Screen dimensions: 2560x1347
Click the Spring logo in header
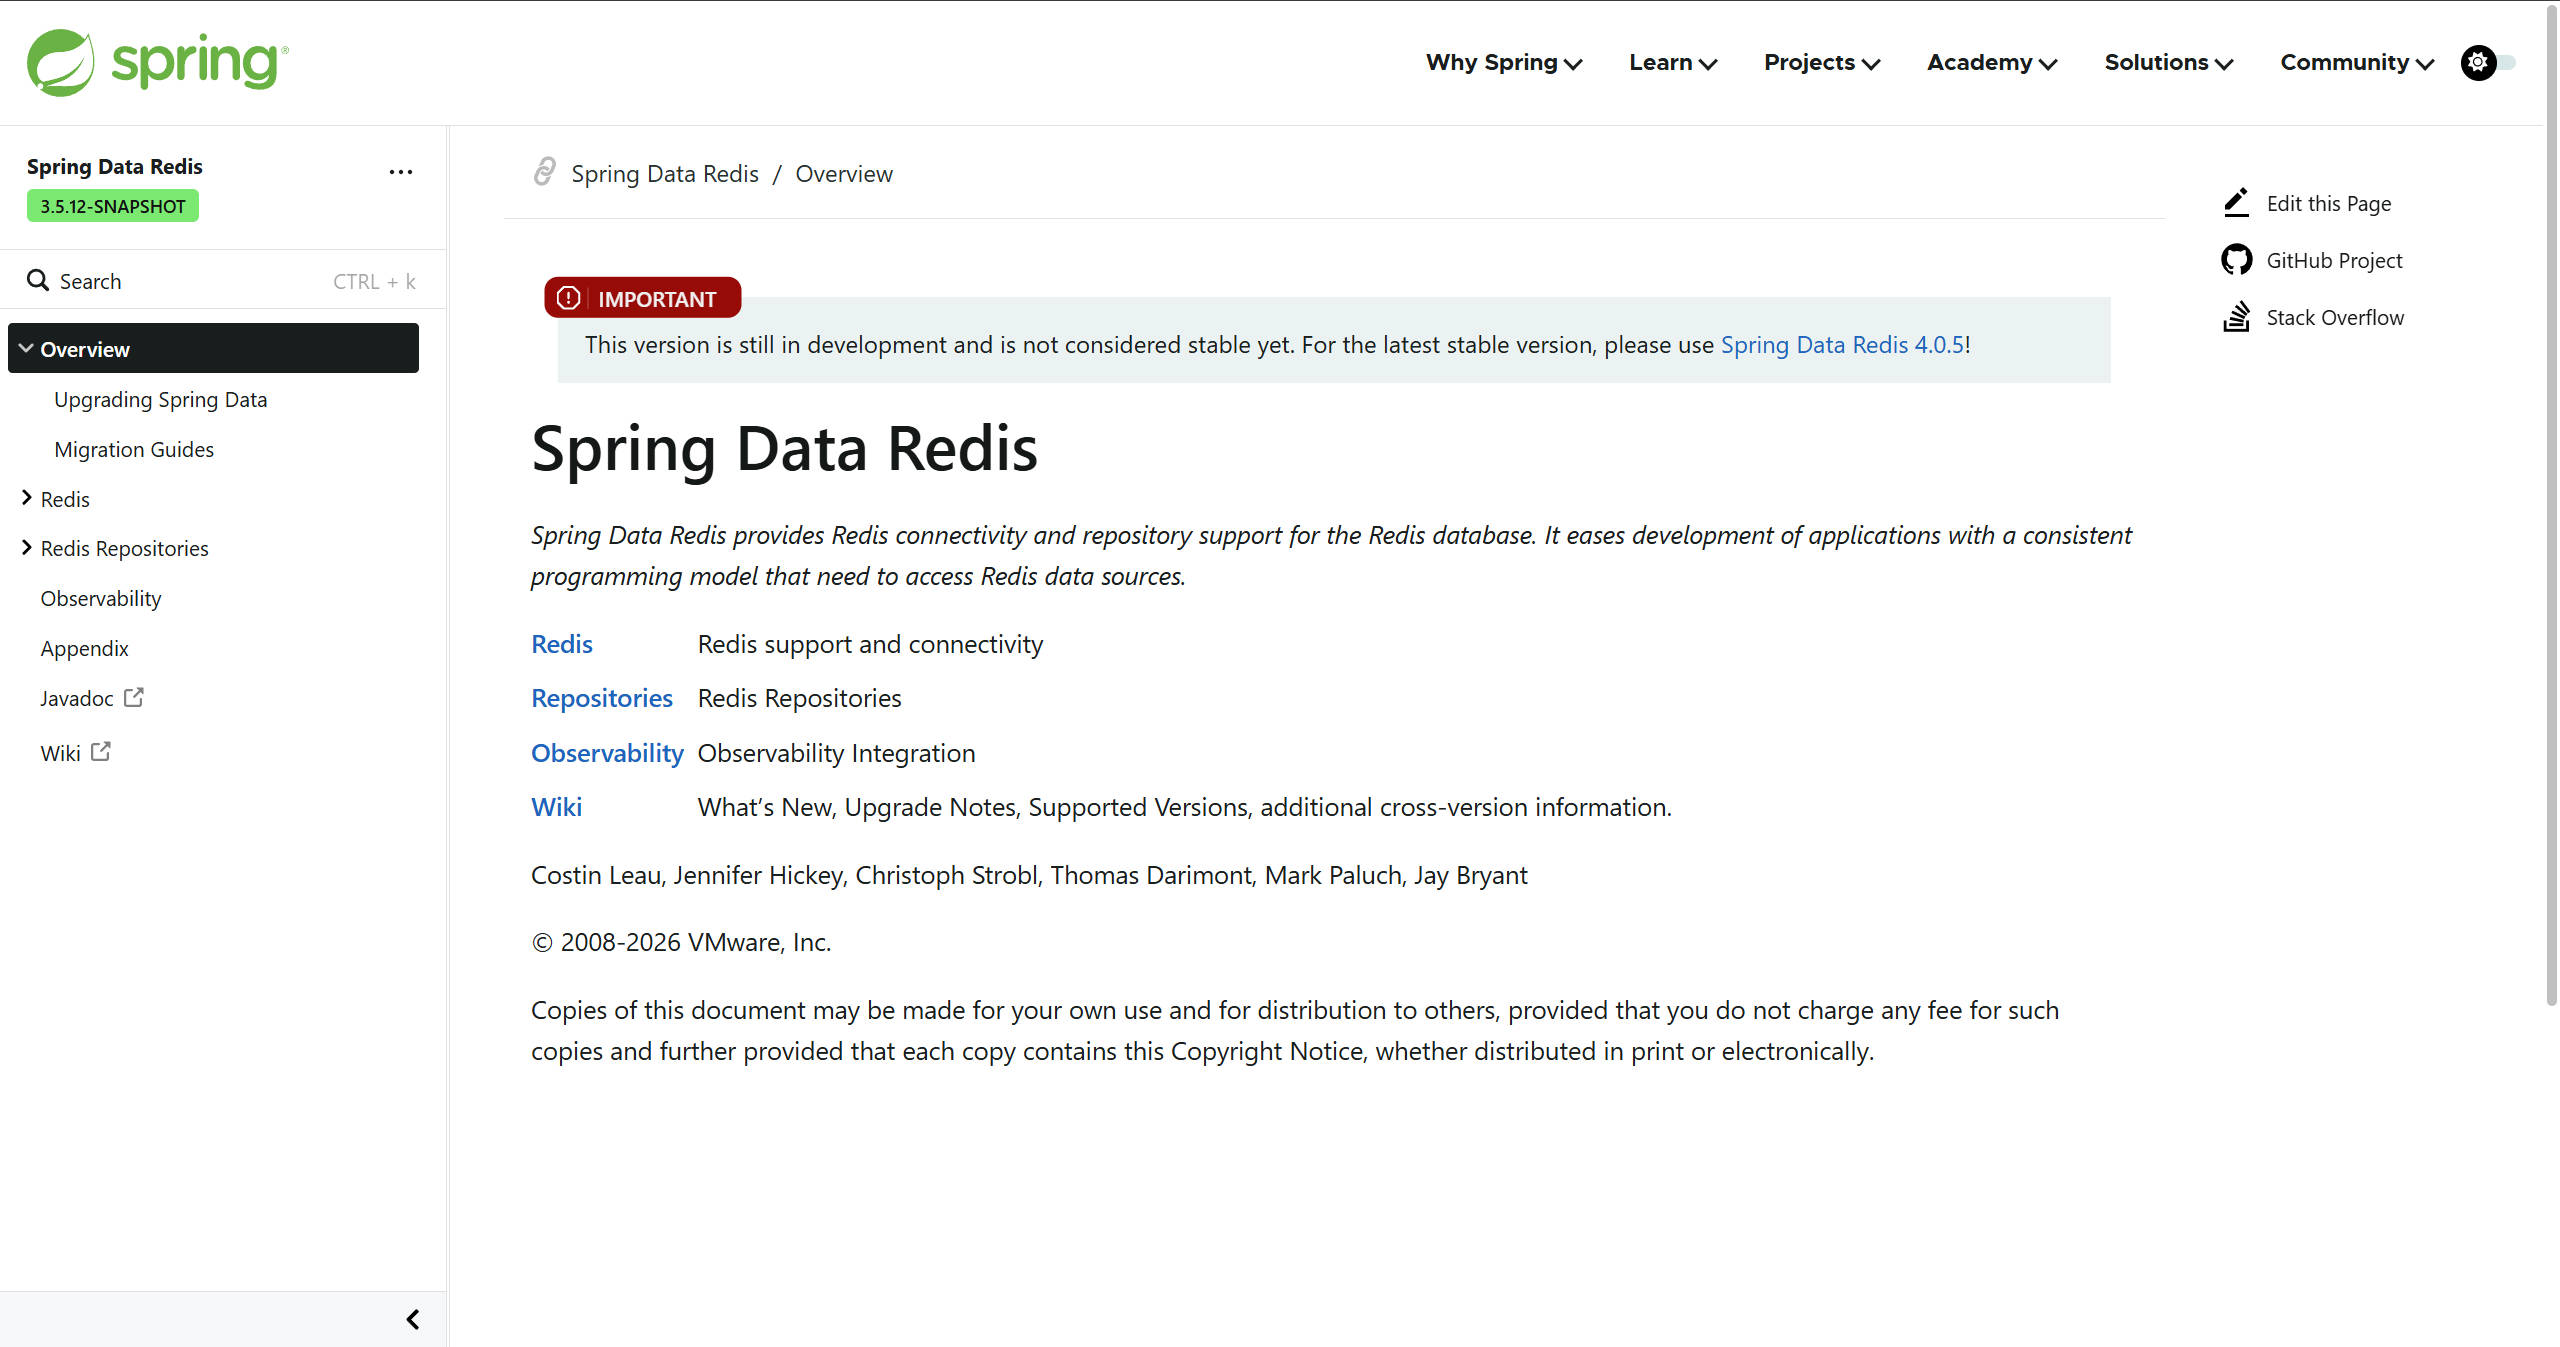pyautogui.click(x=158, y=62)
